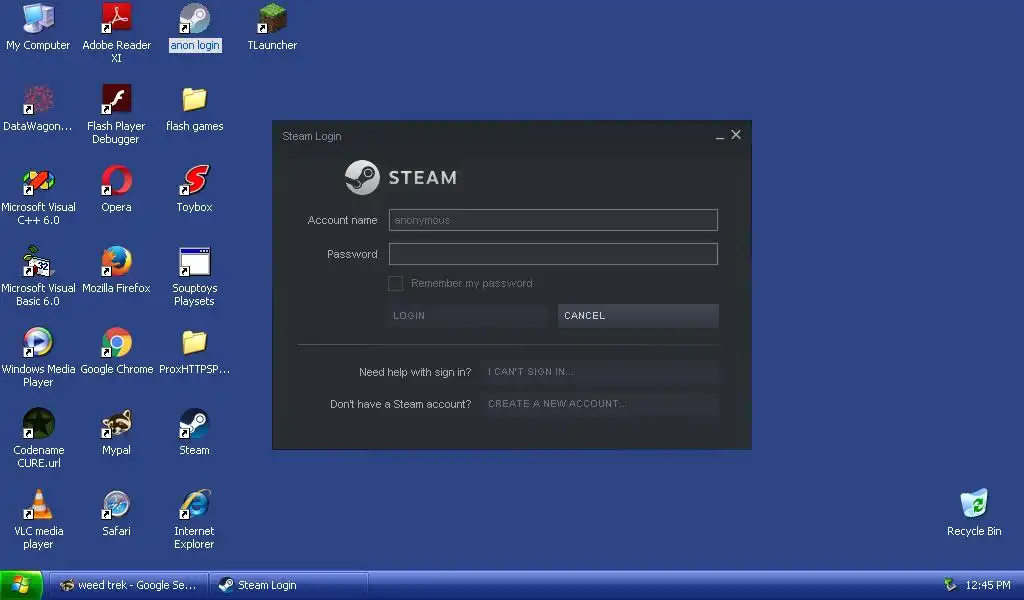Select the Adobe Reader XI shortcut
Image resolution: width=1024 pixels, height=600 pixels.
point(116,19)
